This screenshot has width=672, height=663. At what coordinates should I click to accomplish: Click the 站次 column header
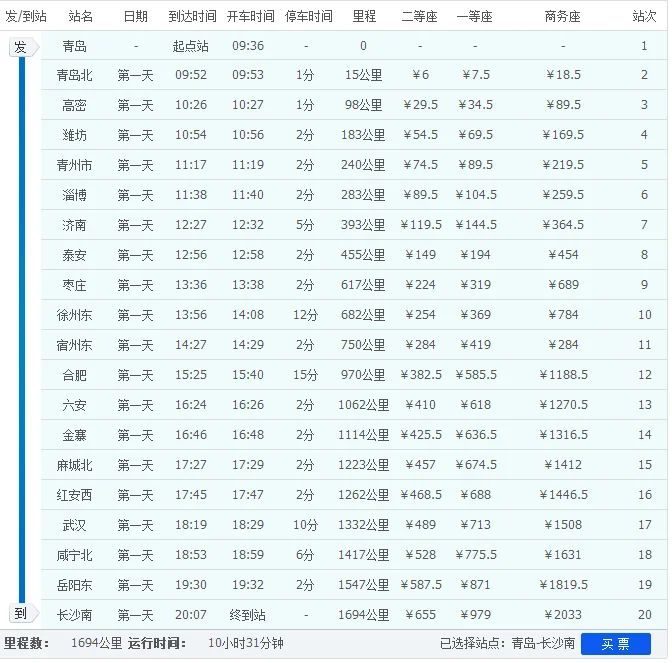(x=644, y=16)
